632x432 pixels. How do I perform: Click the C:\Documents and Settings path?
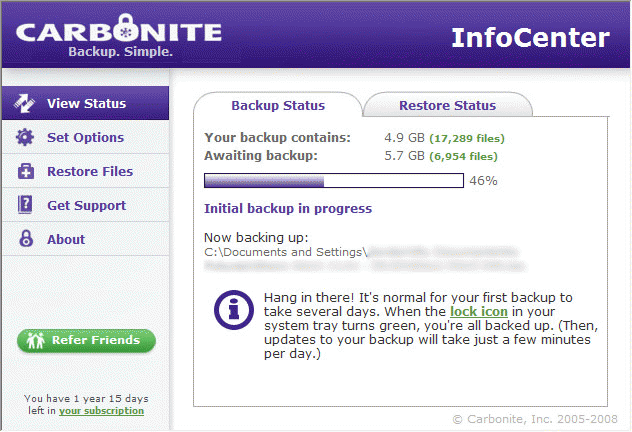tap(286, 252)
